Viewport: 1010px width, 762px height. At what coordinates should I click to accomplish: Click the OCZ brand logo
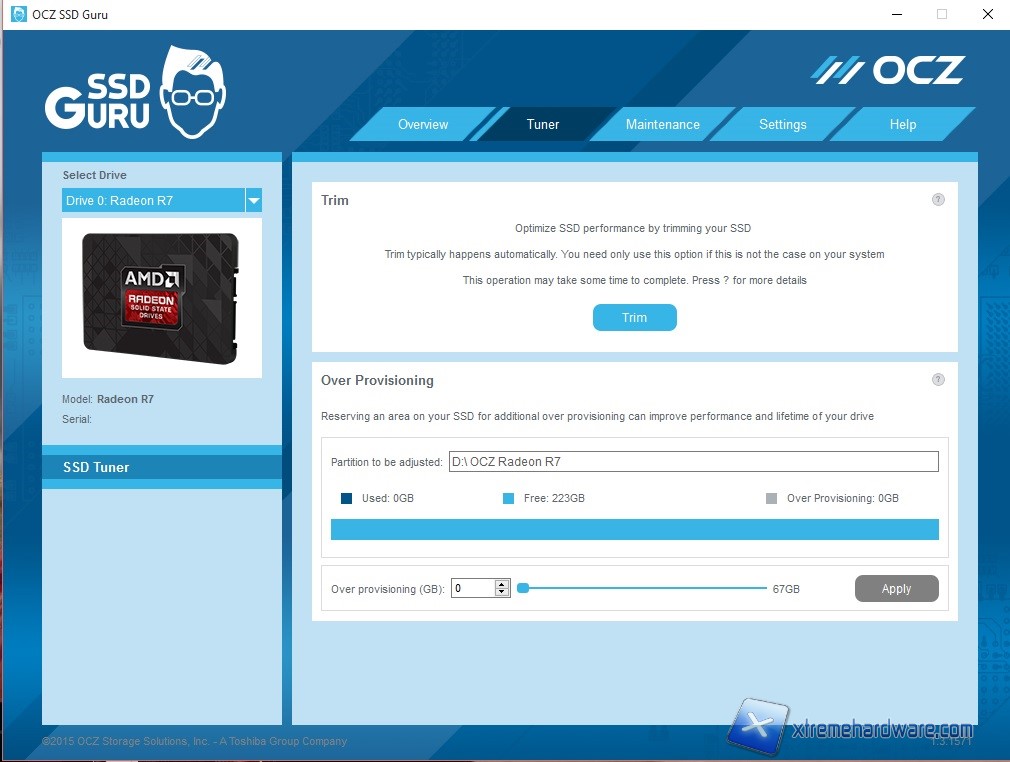[887, 70]
